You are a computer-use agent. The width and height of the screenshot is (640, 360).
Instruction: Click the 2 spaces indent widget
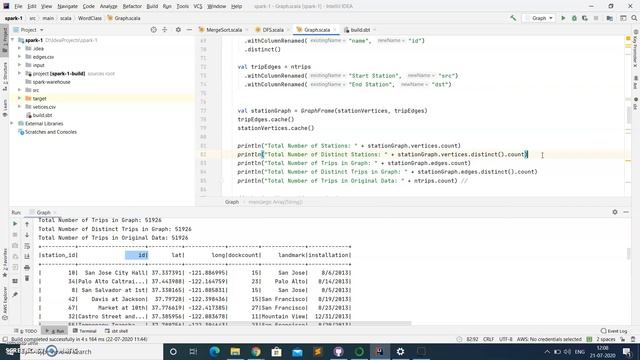click(606, 339)
